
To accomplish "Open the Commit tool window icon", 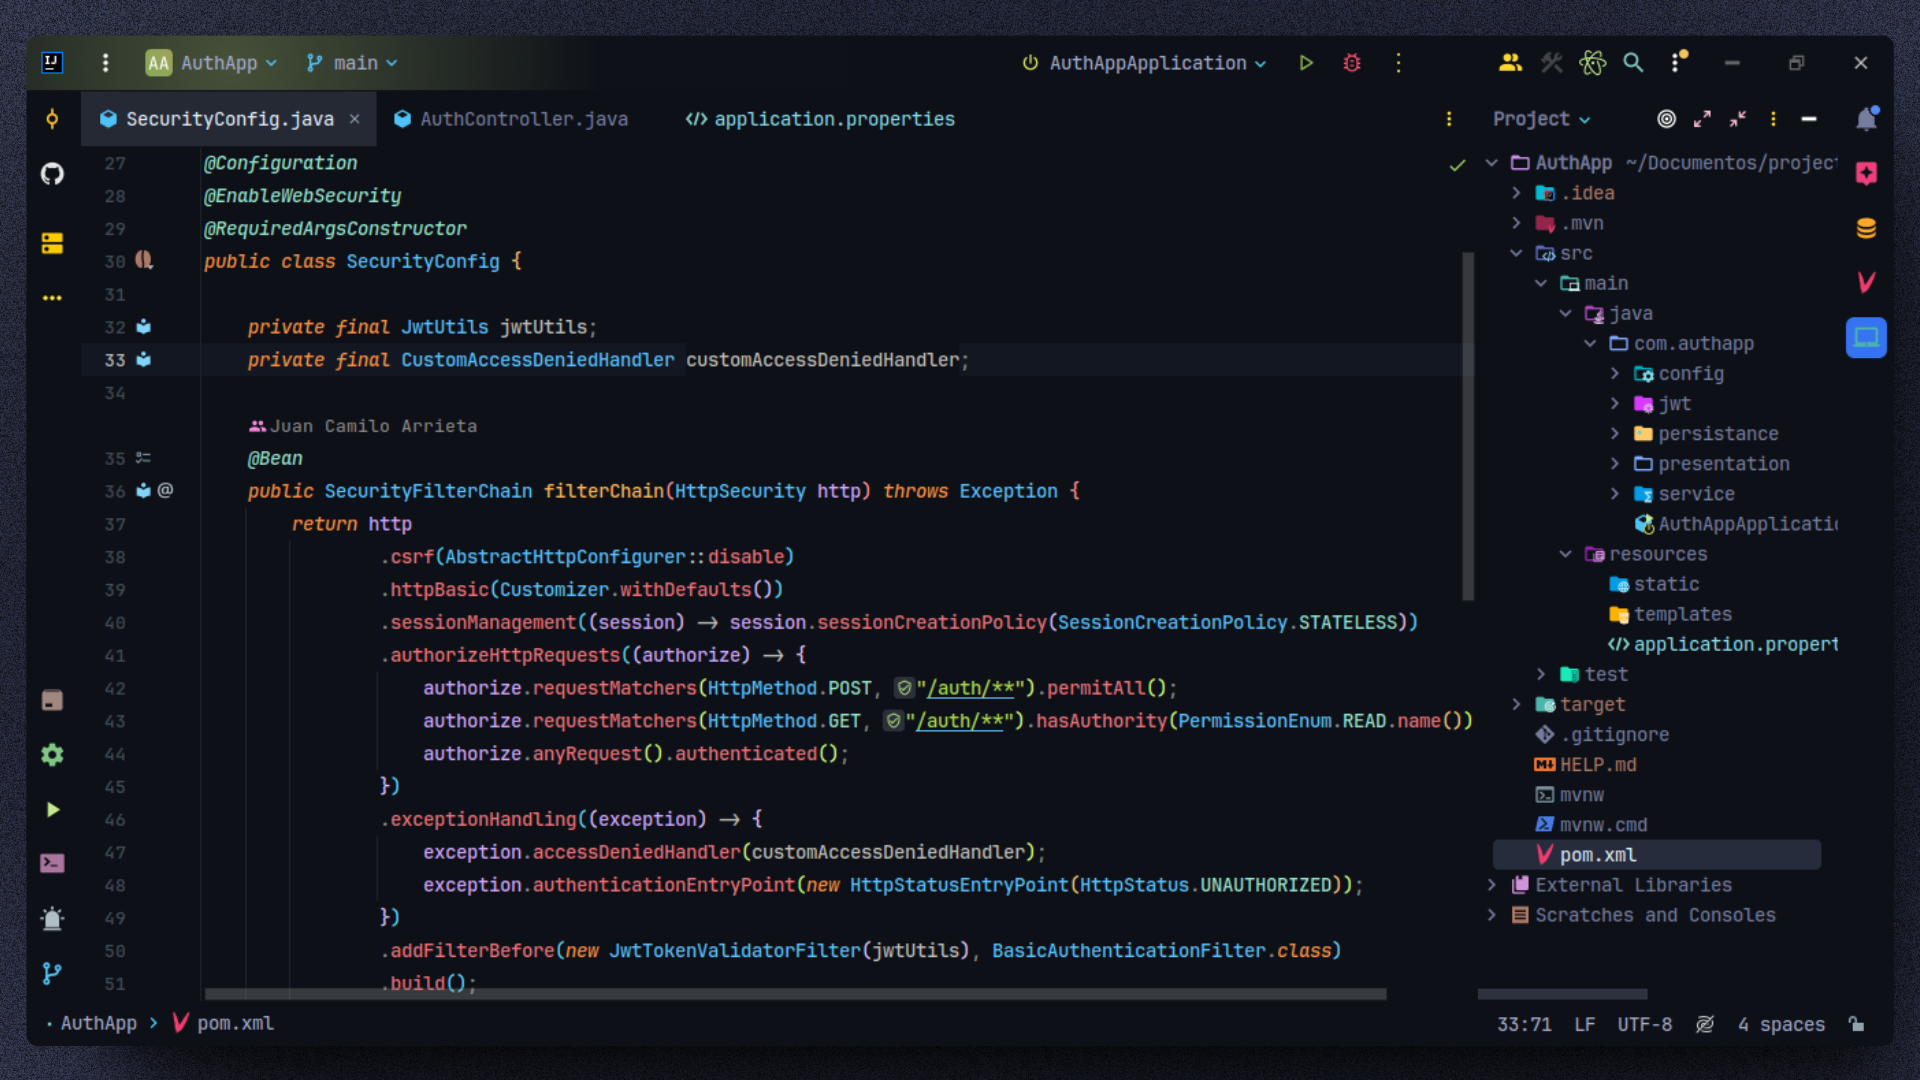I will 52,119.
